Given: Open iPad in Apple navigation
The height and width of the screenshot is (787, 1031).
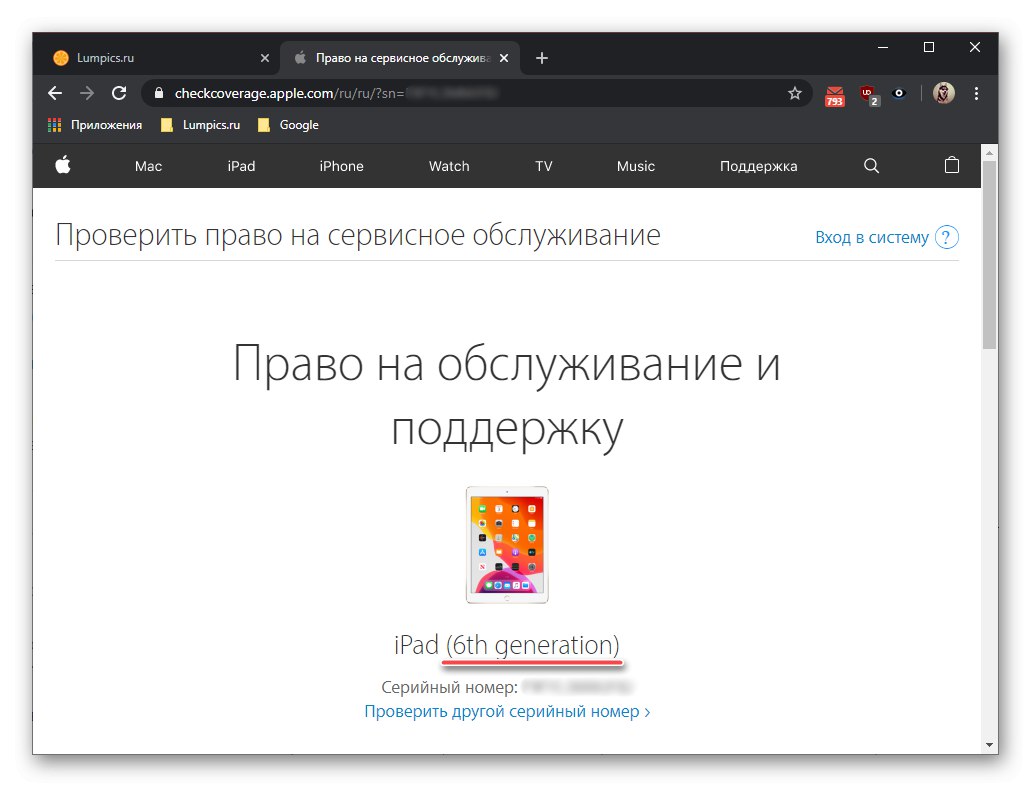Looking at the screenshot, I should coord(241,166).
